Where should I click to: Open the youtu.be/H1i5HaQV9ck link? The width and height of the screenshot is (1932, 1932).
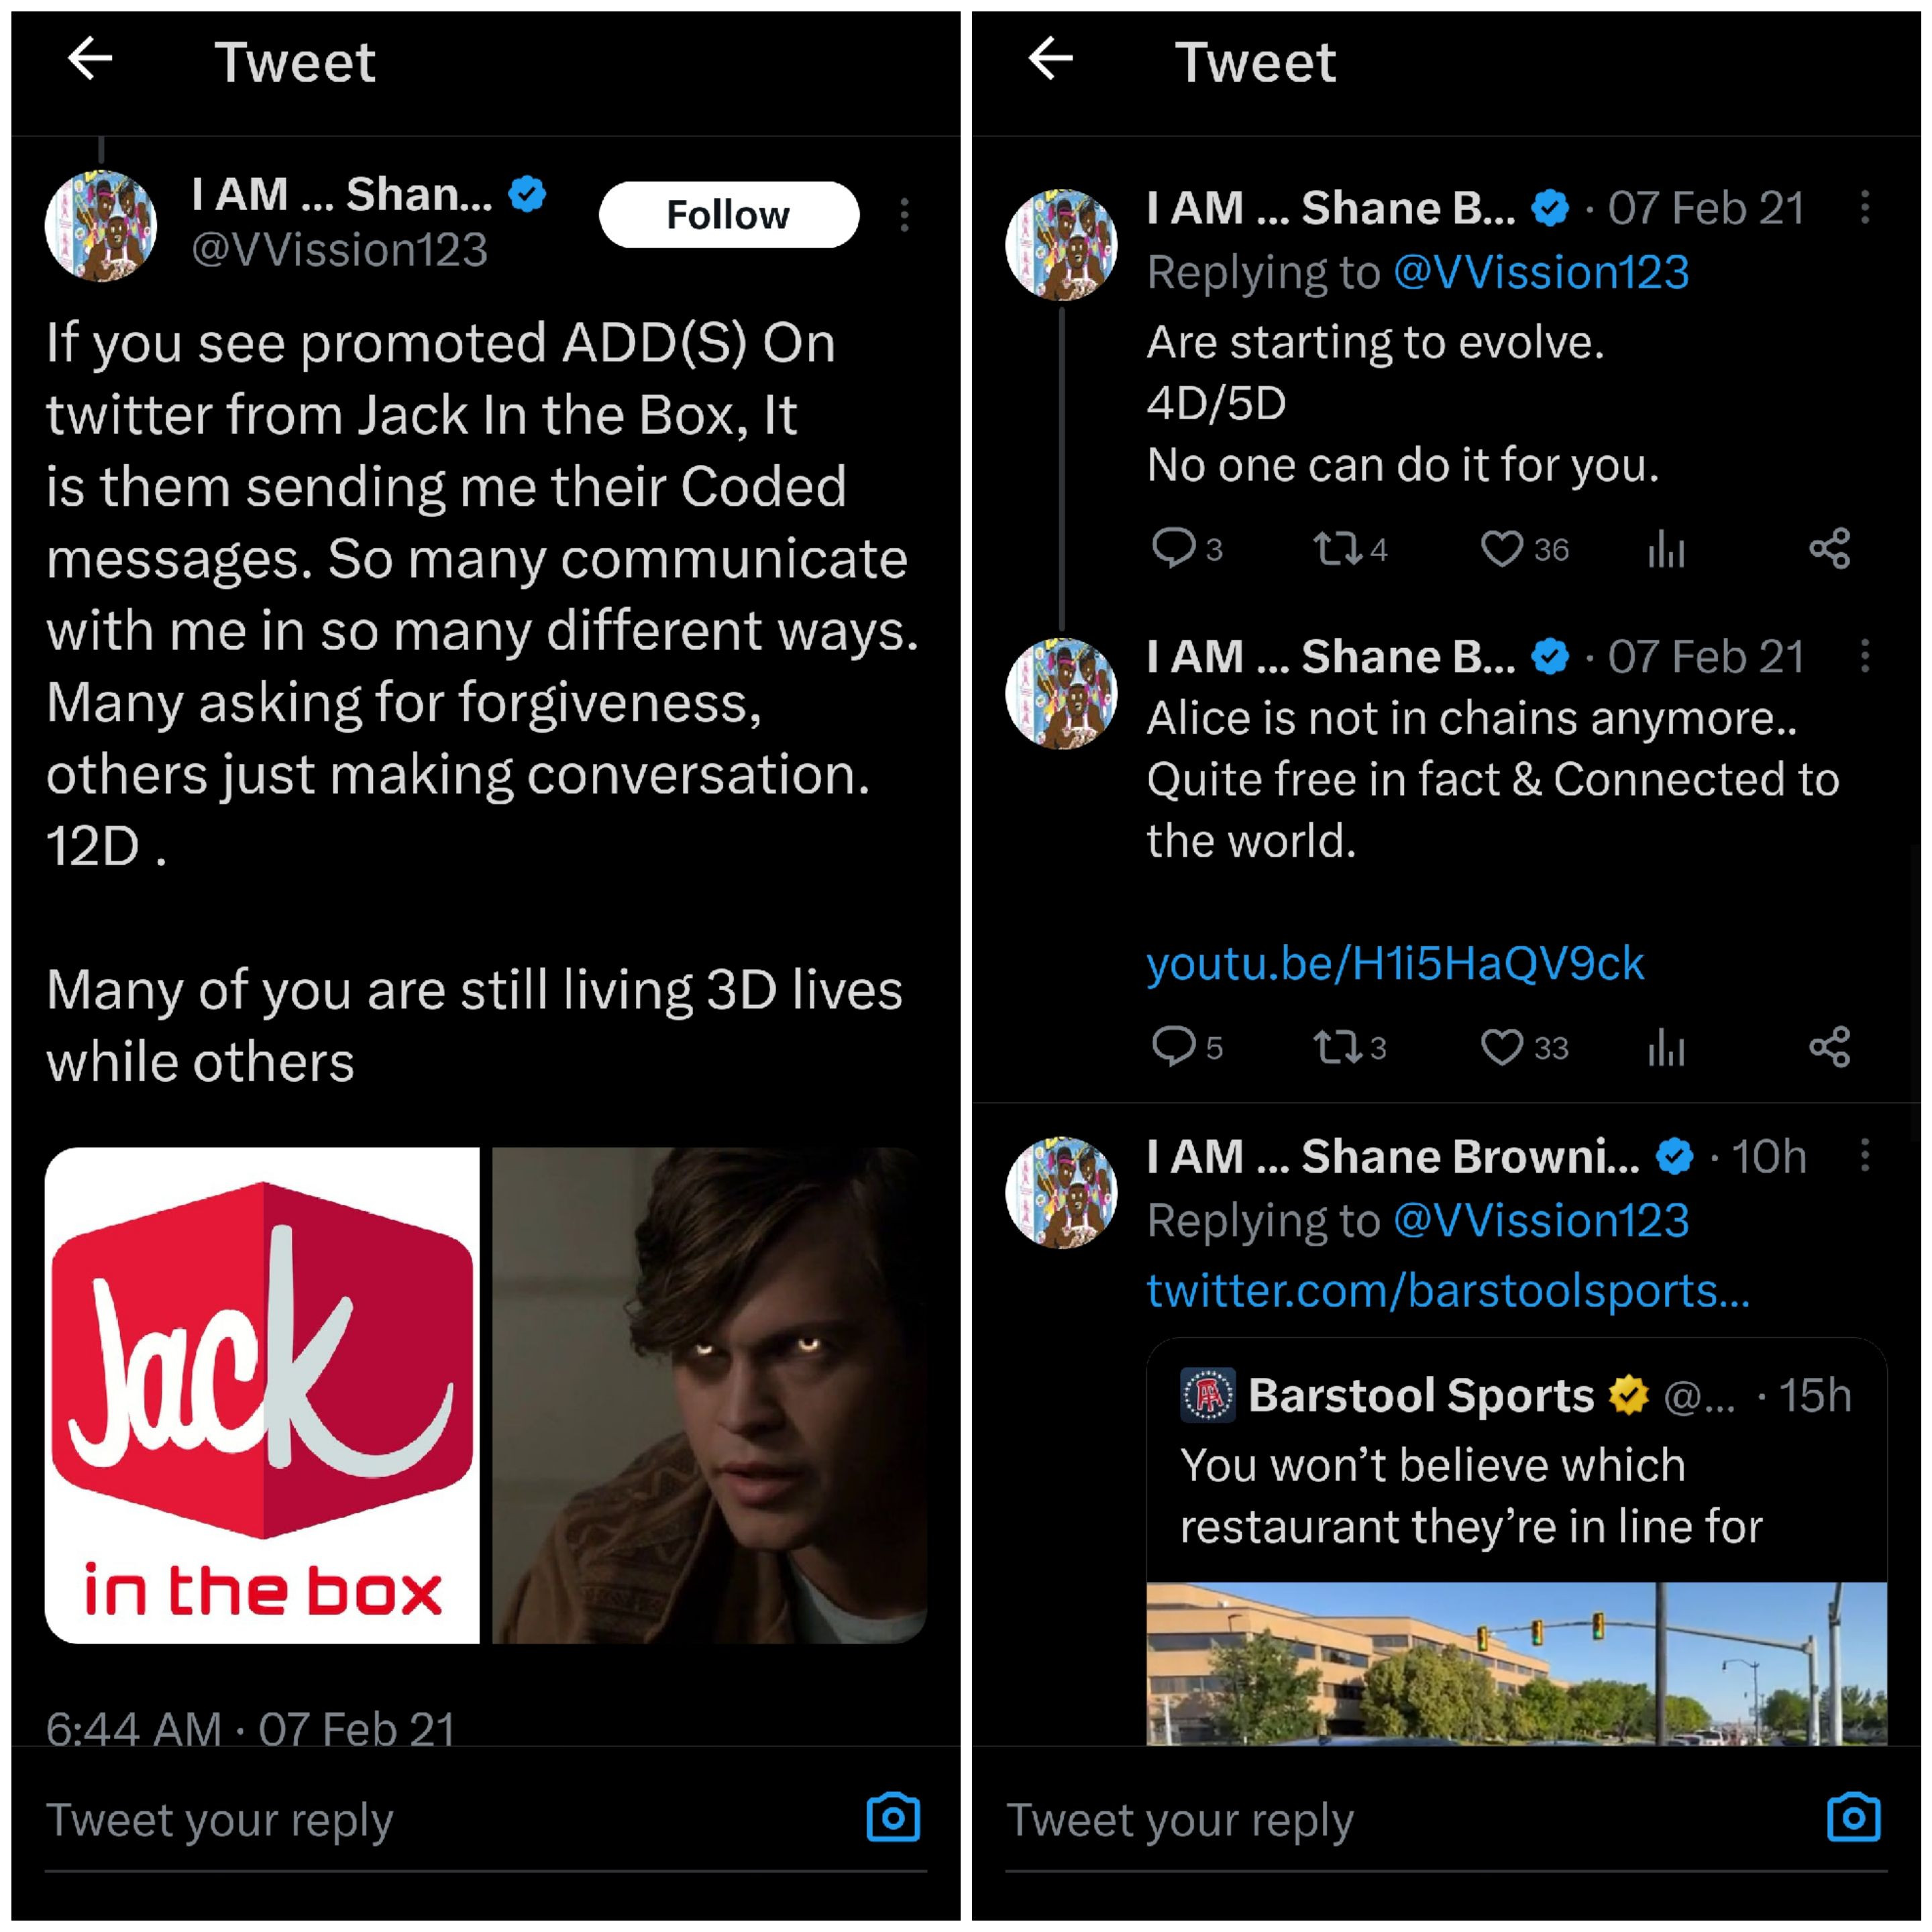[x=1395, y=963]
